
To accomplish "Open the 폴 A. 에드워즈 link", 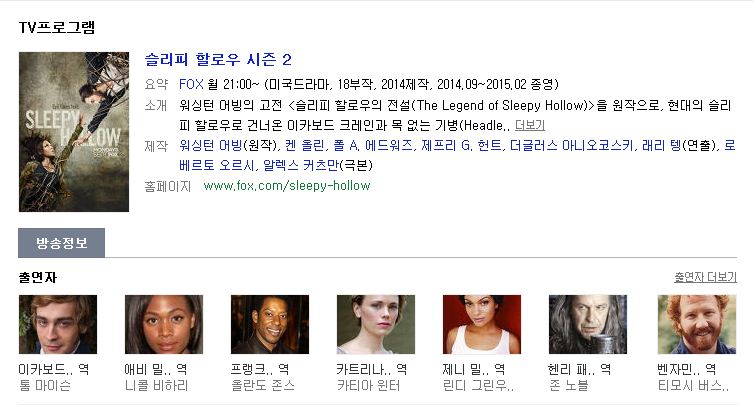I will tap(373, 145).
